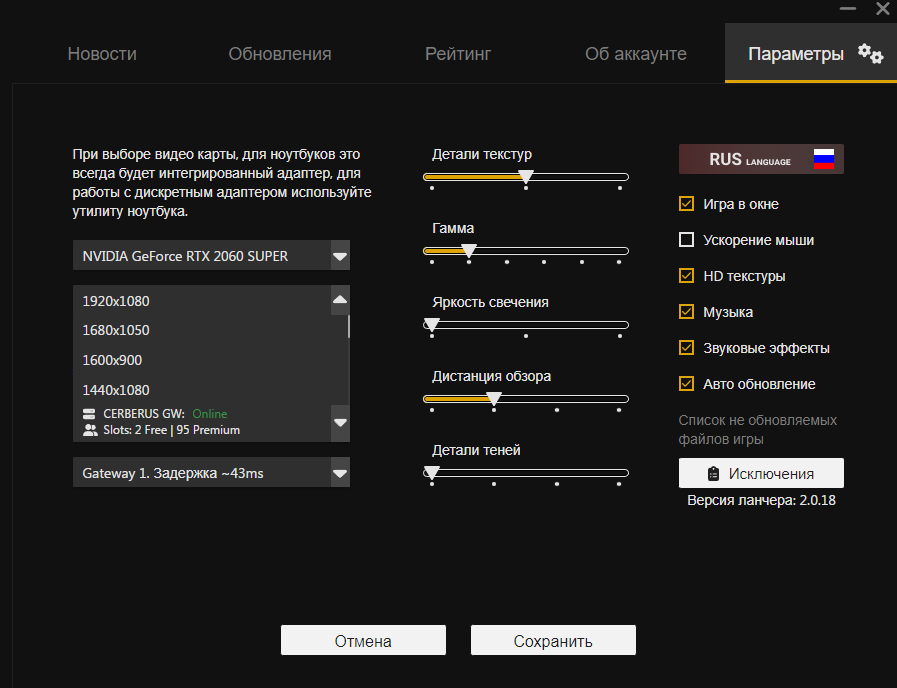The image size is (897, 688).
Task: Open the Gateway 1 latency dropdown
Action: 211,472
